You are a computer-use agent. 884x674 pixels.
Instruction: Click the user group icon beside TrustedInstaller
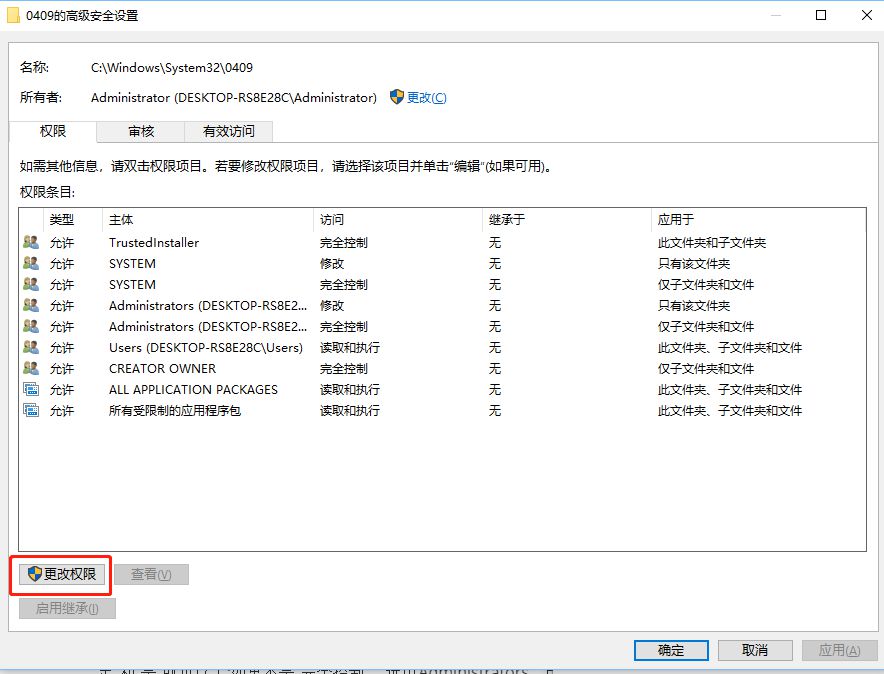pyautogui.click(x=31, y=243)
